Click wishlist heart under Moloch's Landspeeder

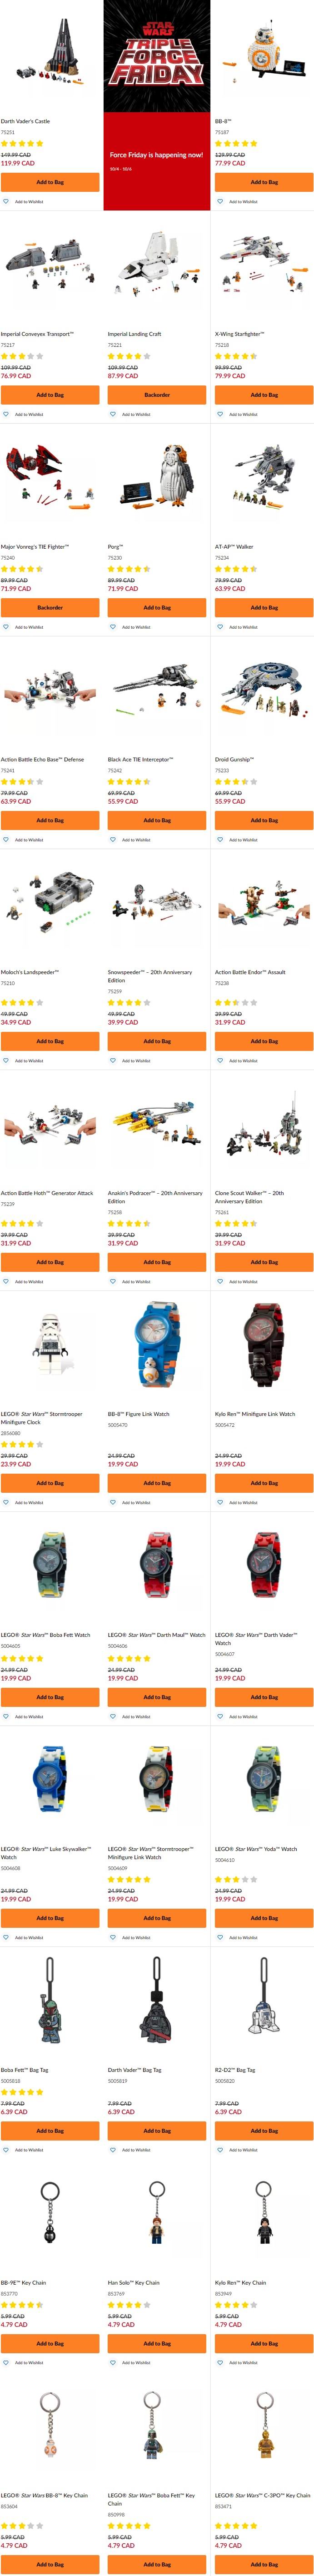(x=6, y=1061)
